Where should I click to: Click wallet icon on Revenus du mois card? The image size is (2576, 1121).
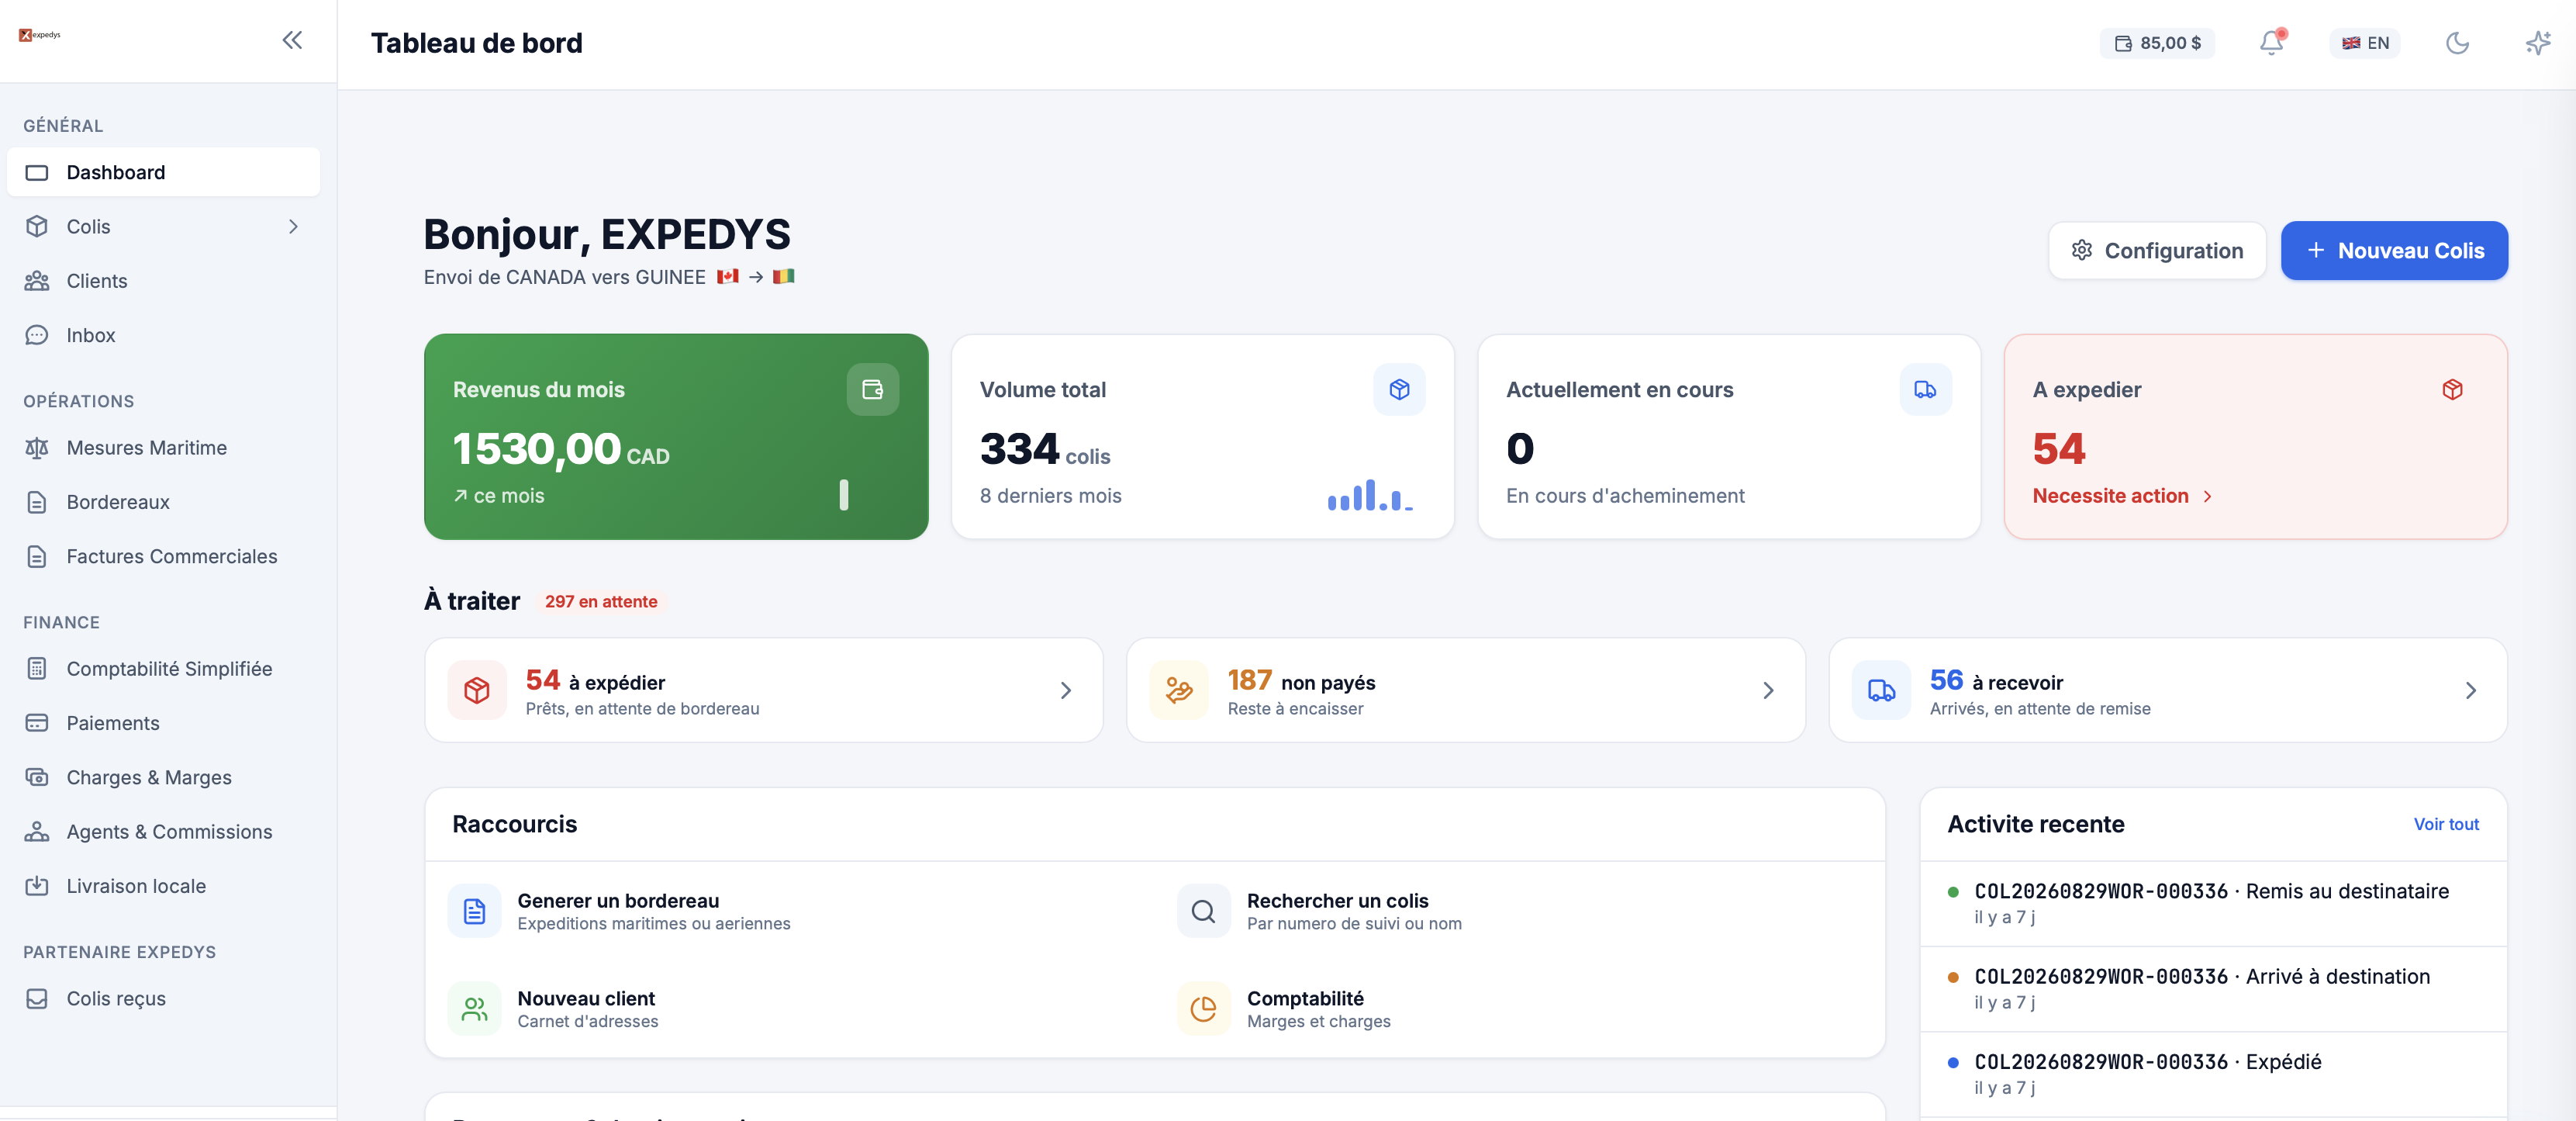[x=872, y=389]
